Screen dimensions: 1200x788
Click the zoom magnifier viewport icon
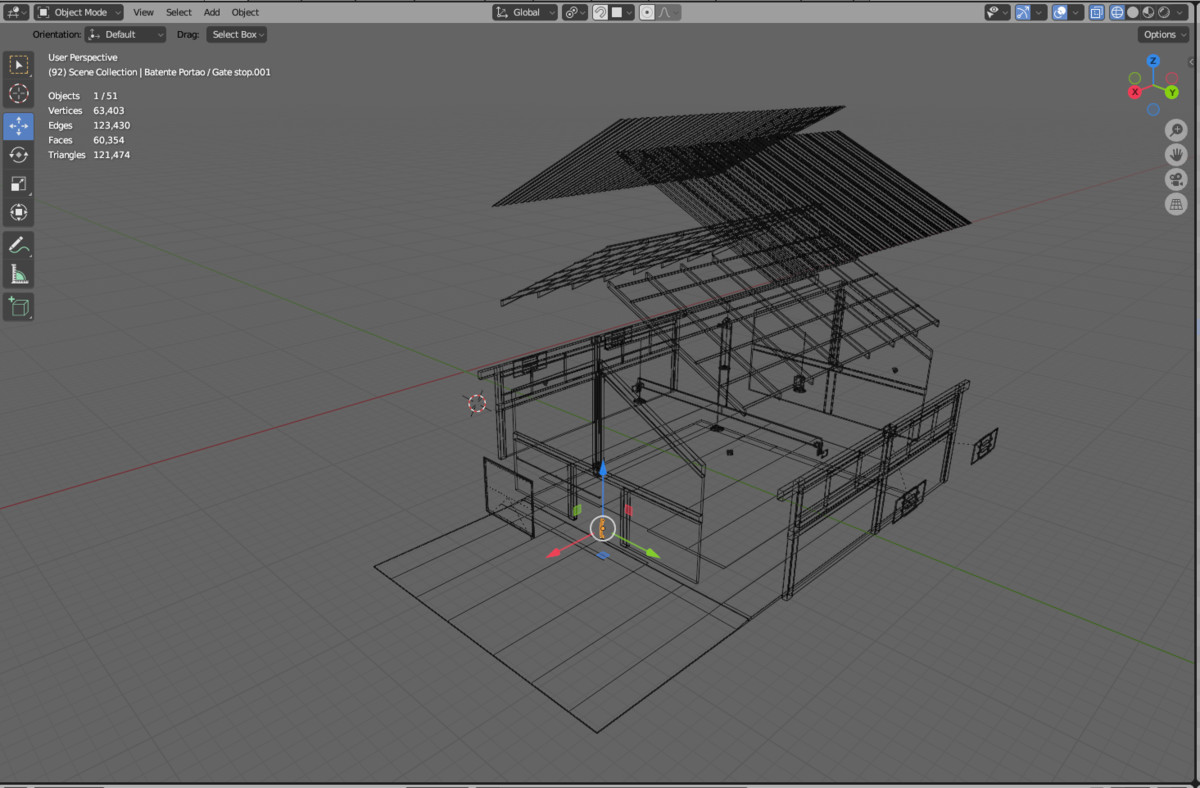[1176, 131]
